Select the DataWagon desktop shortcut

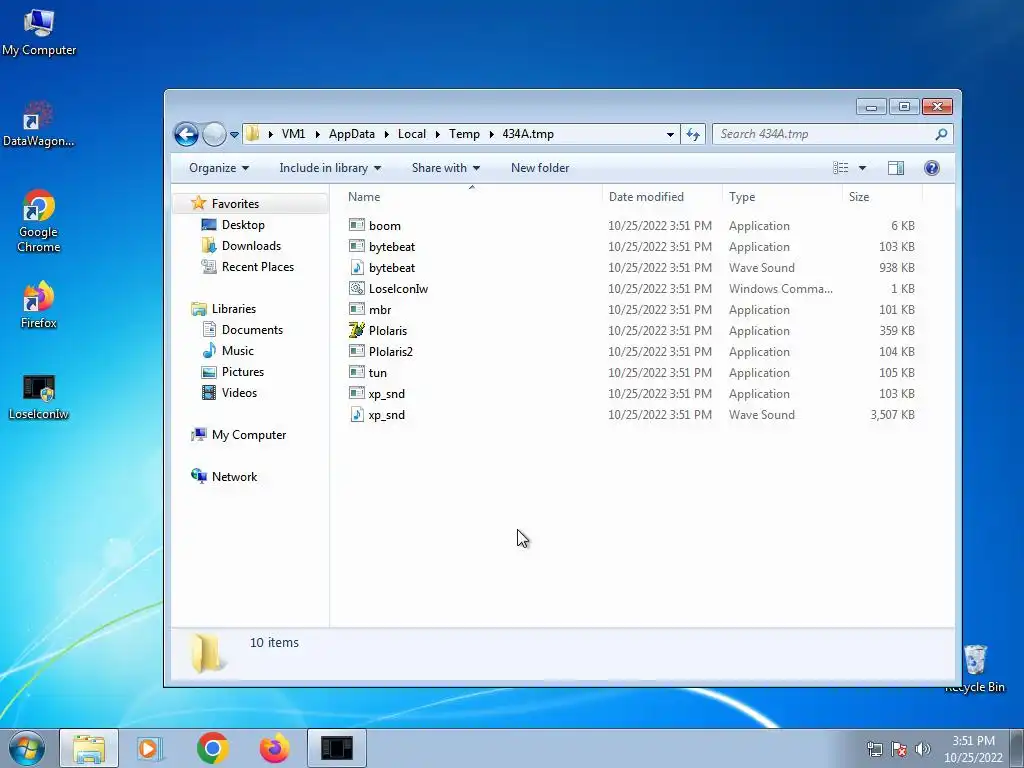(x=39, y=124)
